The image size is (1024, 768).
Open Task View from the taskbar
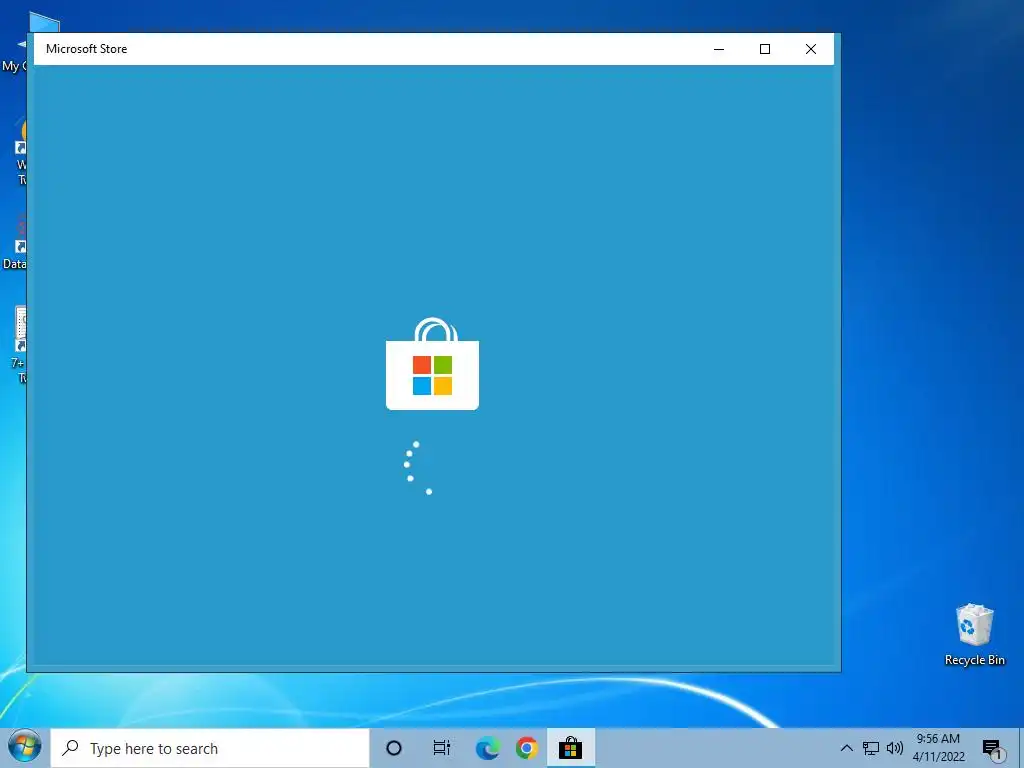442,748
